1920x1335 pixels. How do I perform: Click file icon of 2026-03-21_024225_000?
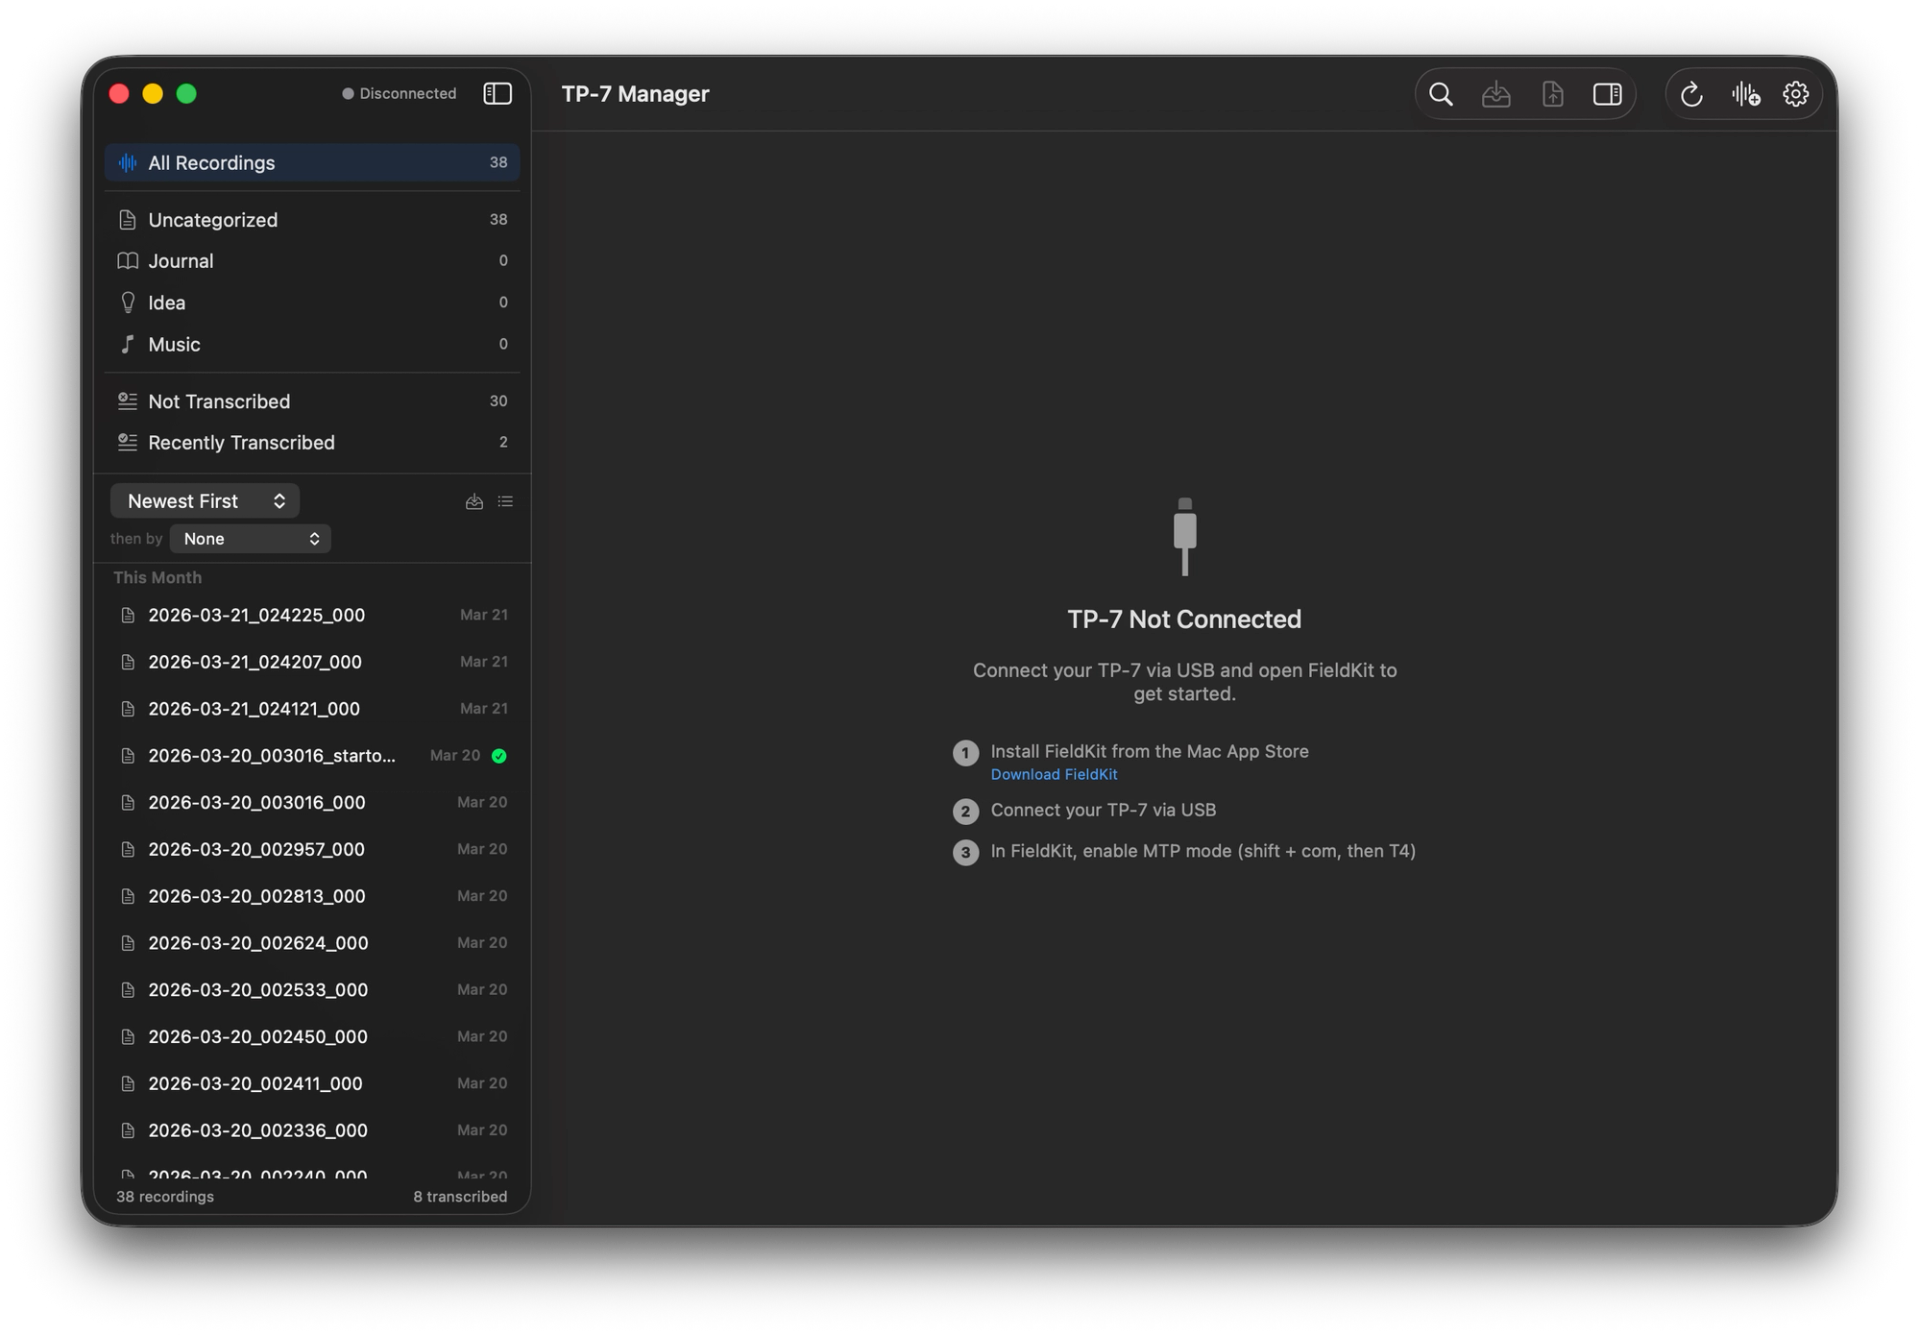click(x=127, y=615)
